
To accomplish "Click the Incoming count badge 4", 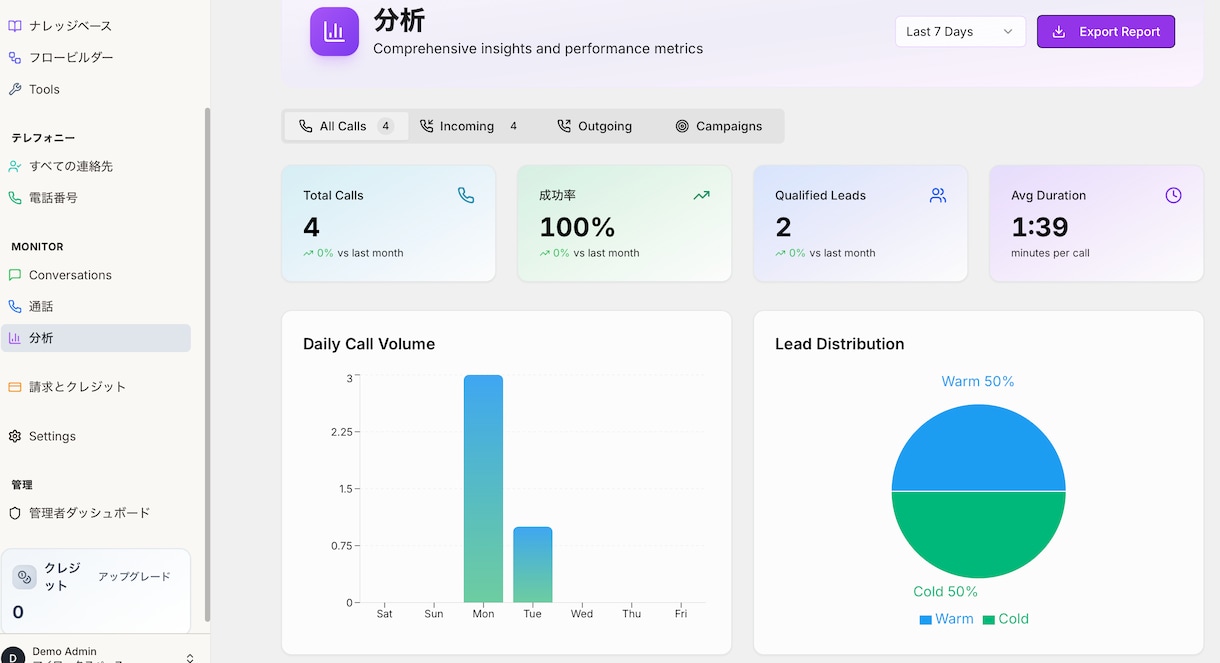I will 514,126.
